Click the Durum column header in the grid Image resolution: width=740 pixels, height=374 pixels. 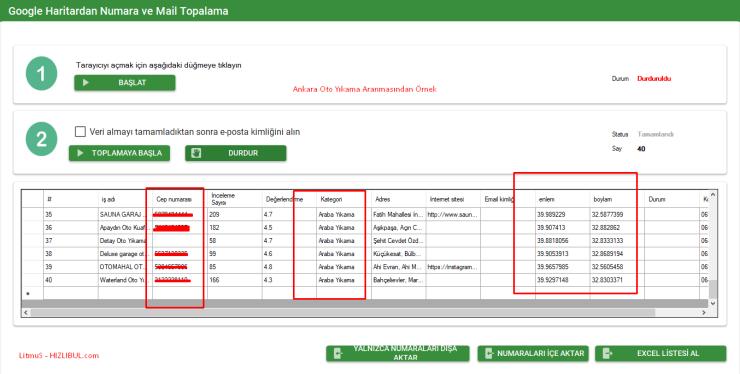click(x=672, y=199)
